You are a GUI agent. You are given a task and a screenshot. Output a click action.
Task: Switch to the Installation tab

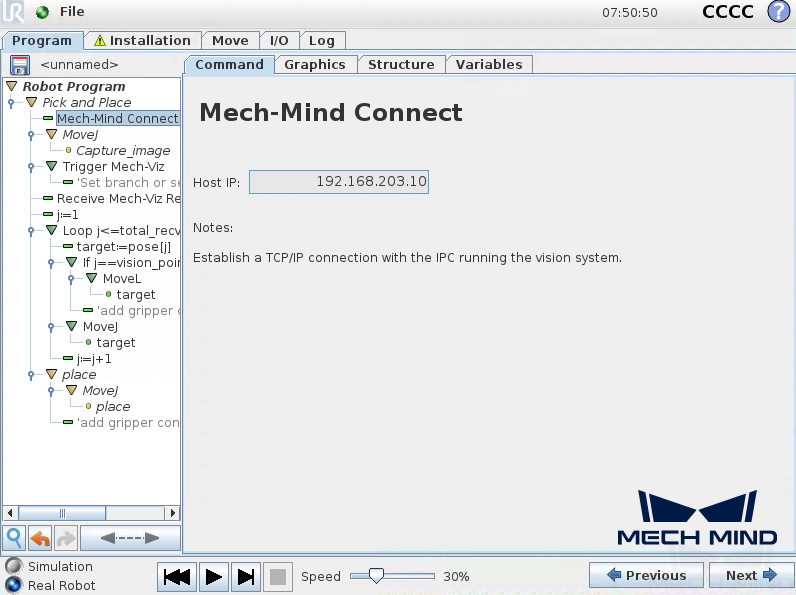point(143,41)
